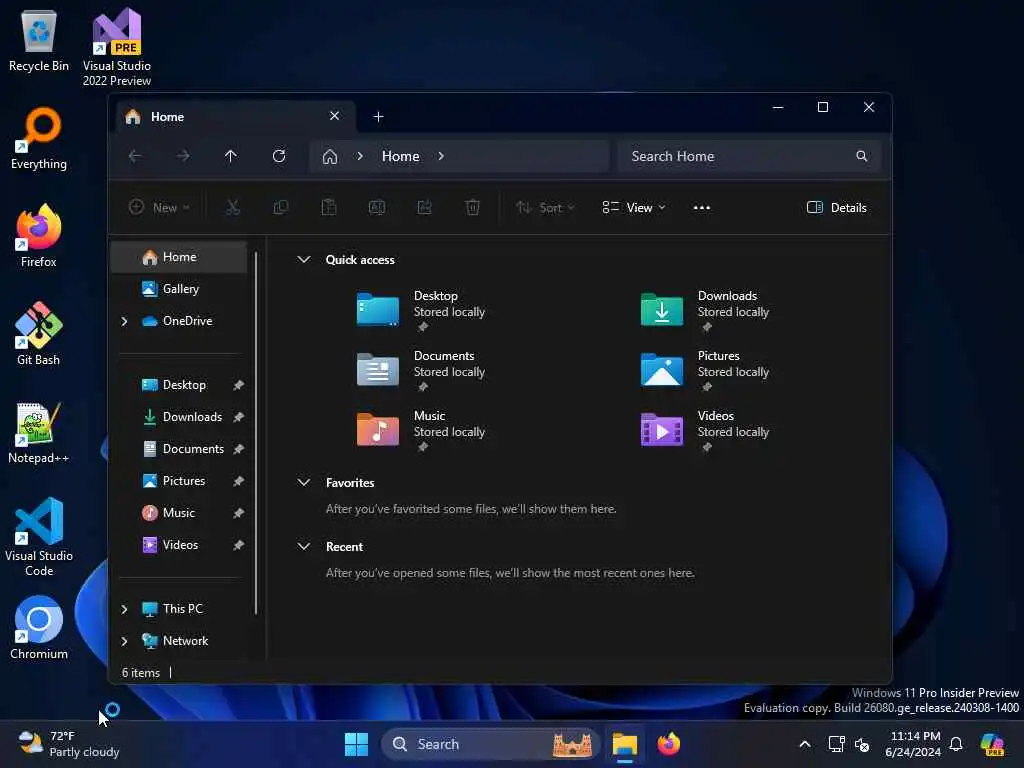Click the Rename icon in toolbar
1024x768 pixels.
[x=377, y=208]
